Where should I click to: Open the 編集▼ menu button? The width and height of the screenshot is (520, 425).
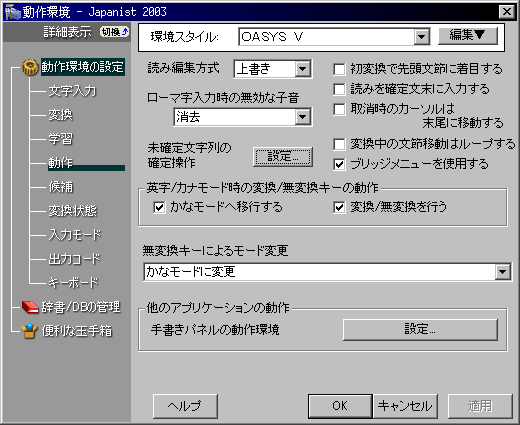(x=468, y=35)
